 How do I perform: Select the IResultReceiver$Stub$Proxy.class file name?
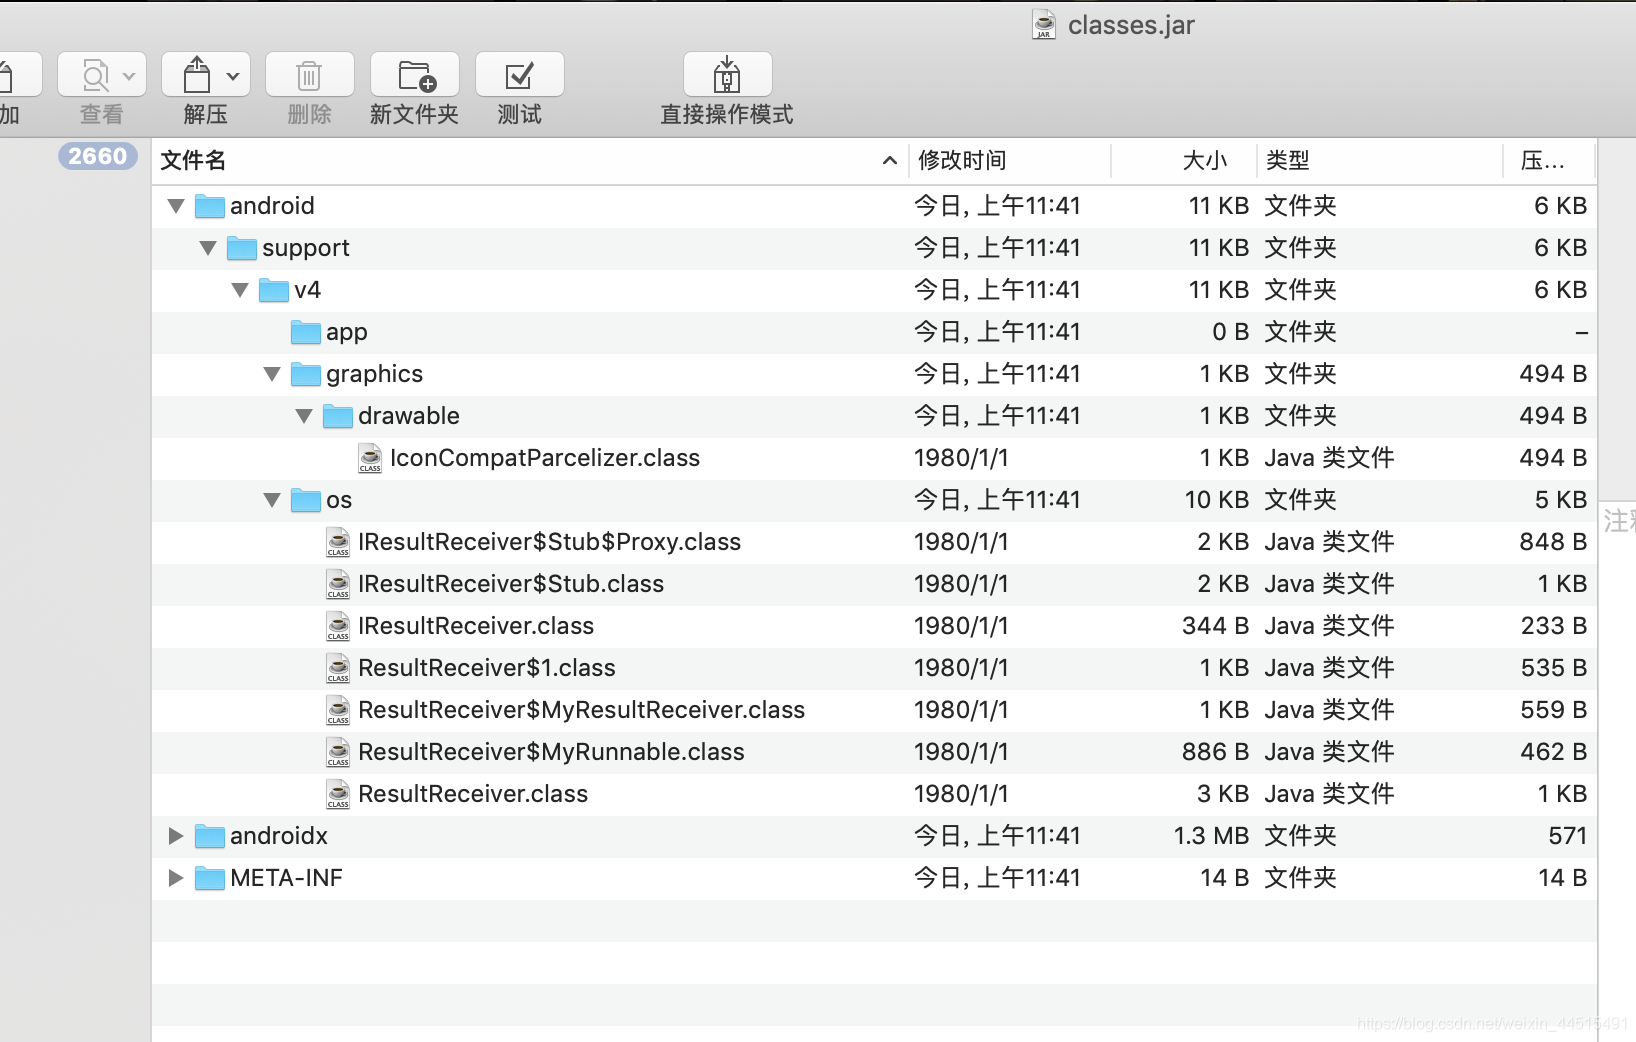coord(549,542)
